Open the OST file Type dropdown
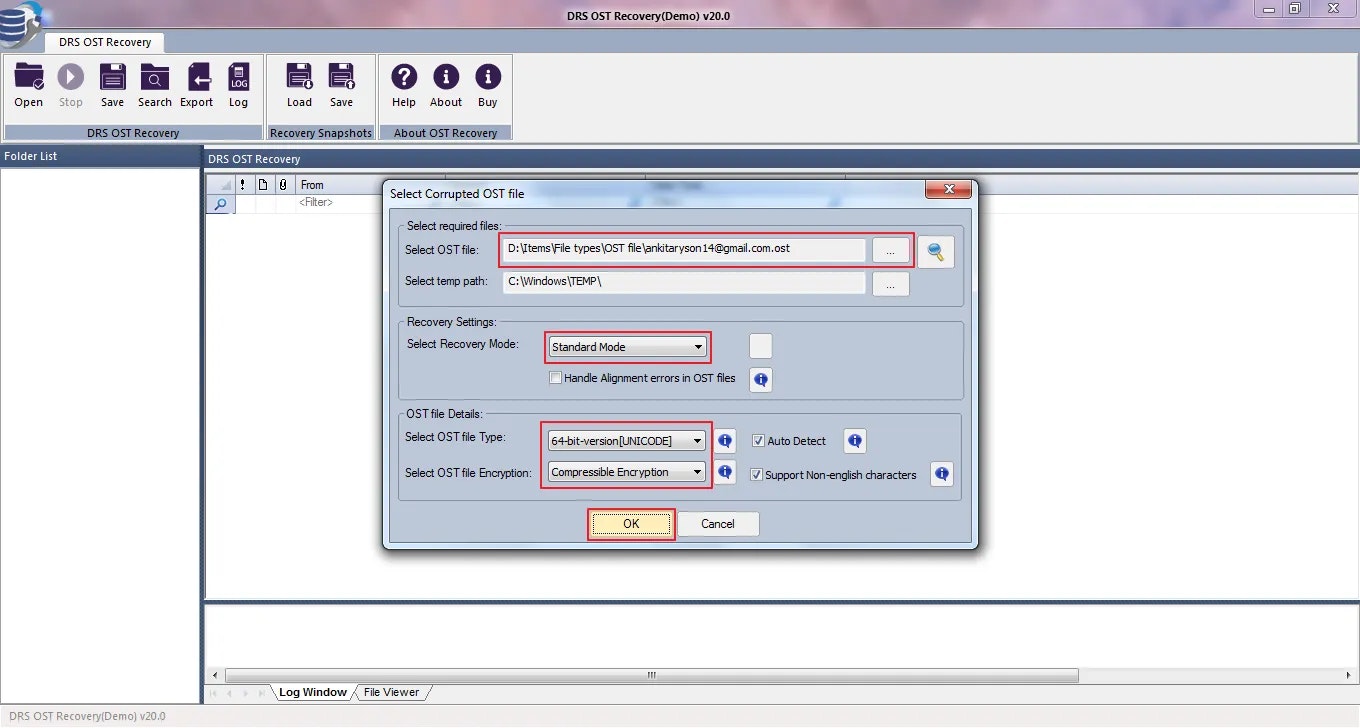 pos(628,440)
